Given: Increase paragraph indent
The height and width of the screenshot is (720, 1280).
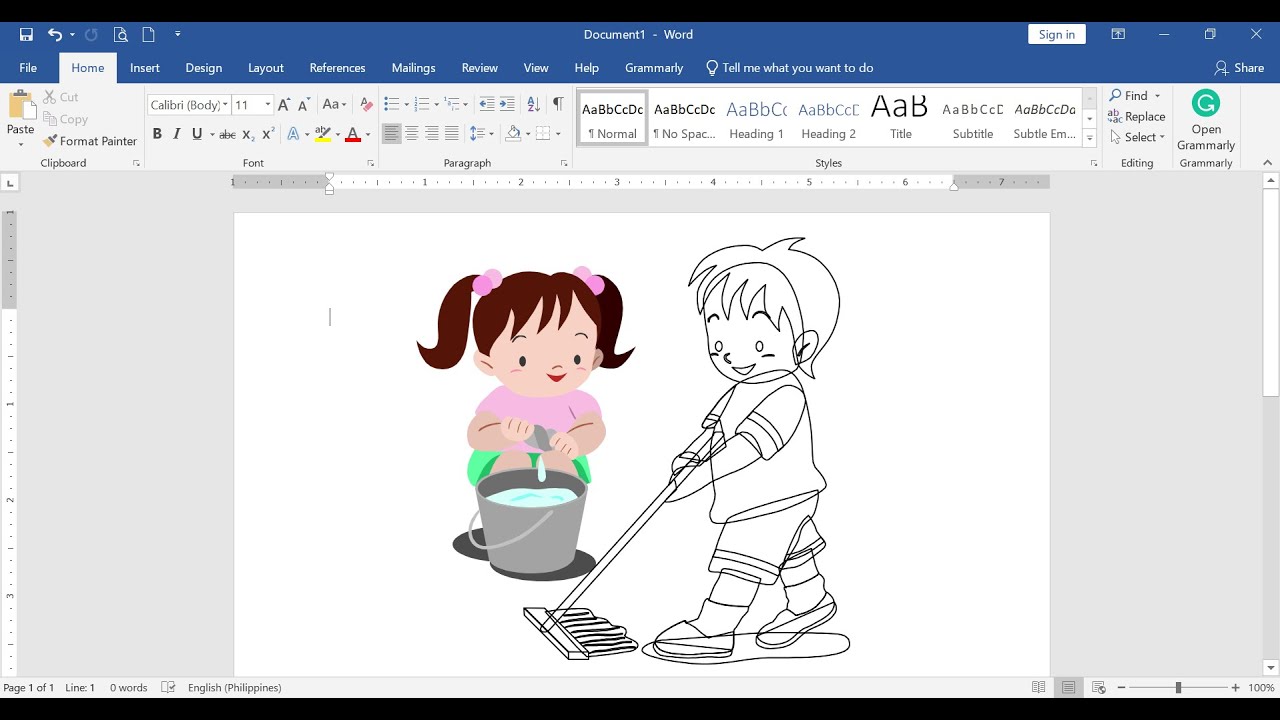Looking at the screenshot, I should pyautogui.click(x=507, y=105).
